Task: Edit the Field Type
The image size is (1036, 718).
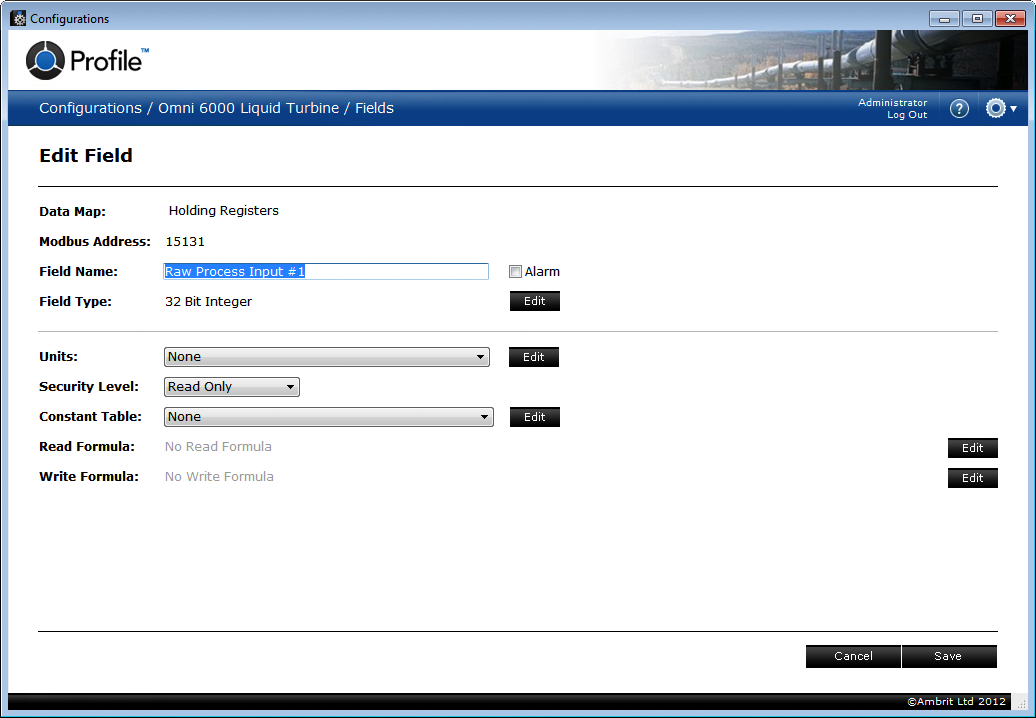Action: pos(535,301)
